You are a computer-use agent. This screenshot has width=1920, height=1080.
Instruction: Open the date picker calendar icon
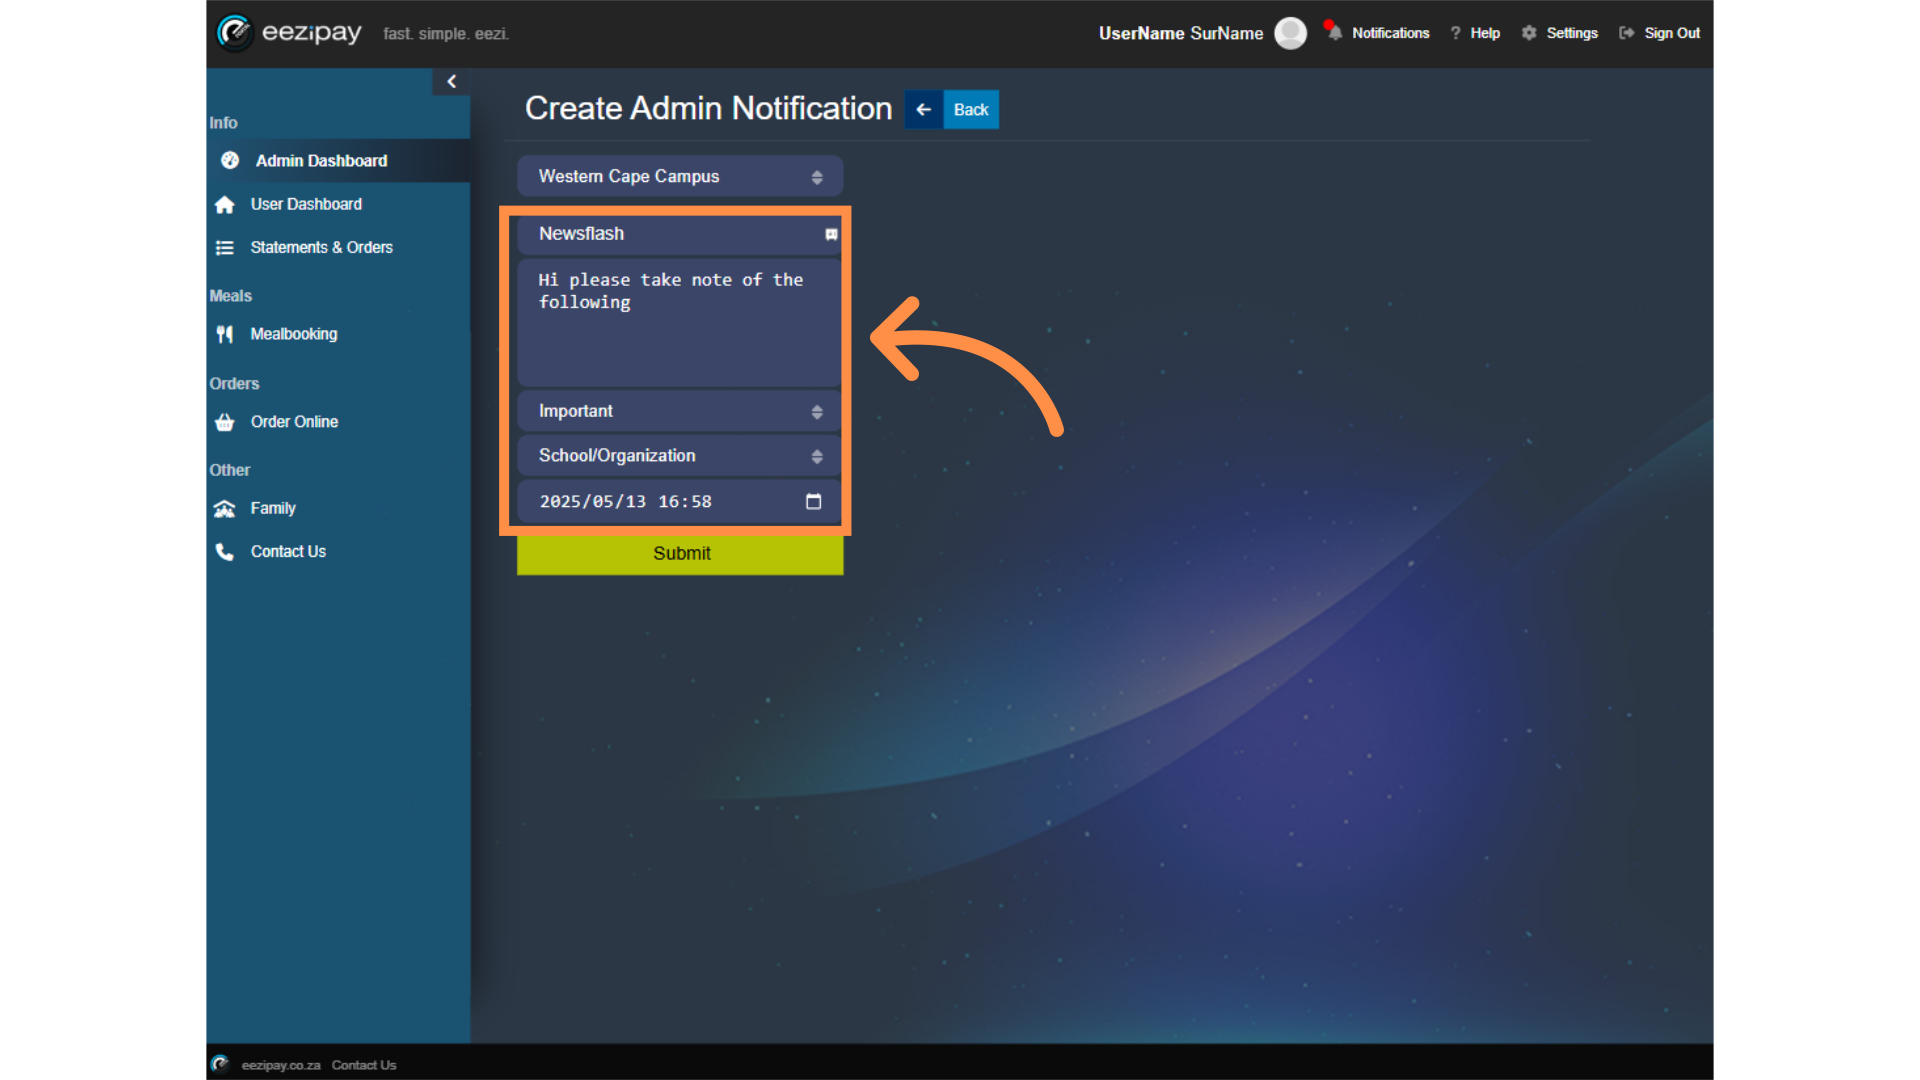tap(814, 501)
